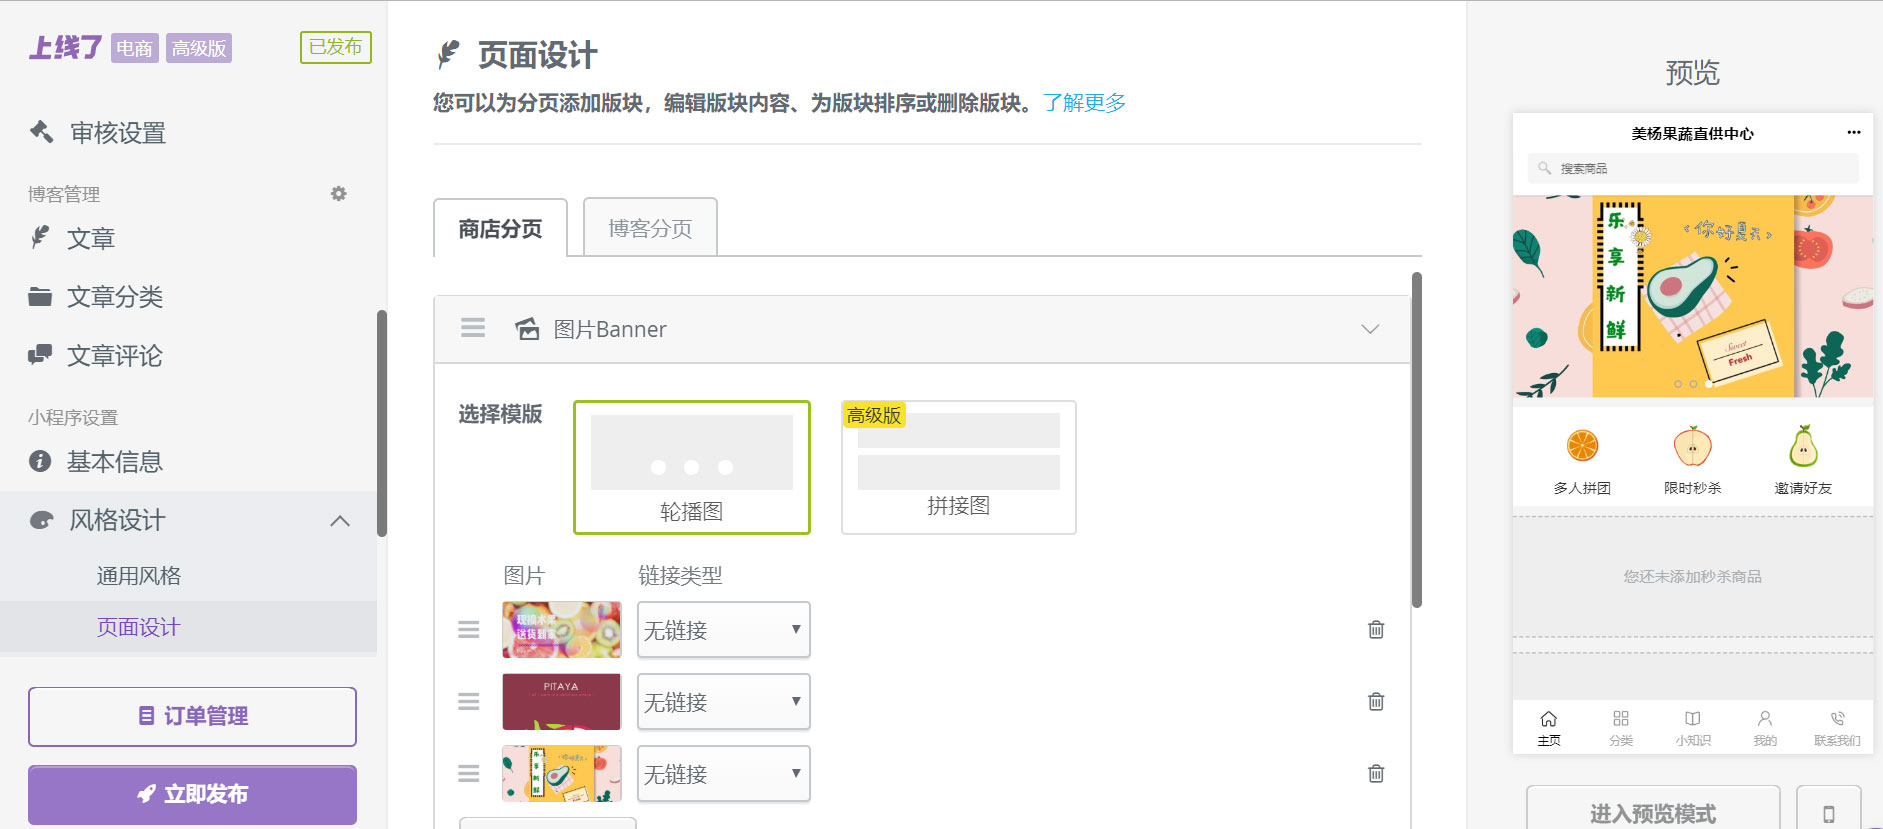This screenshot has height=829, width=1883.
Task: Open the 了解更多 link
Action: (x=1084, y=103)
